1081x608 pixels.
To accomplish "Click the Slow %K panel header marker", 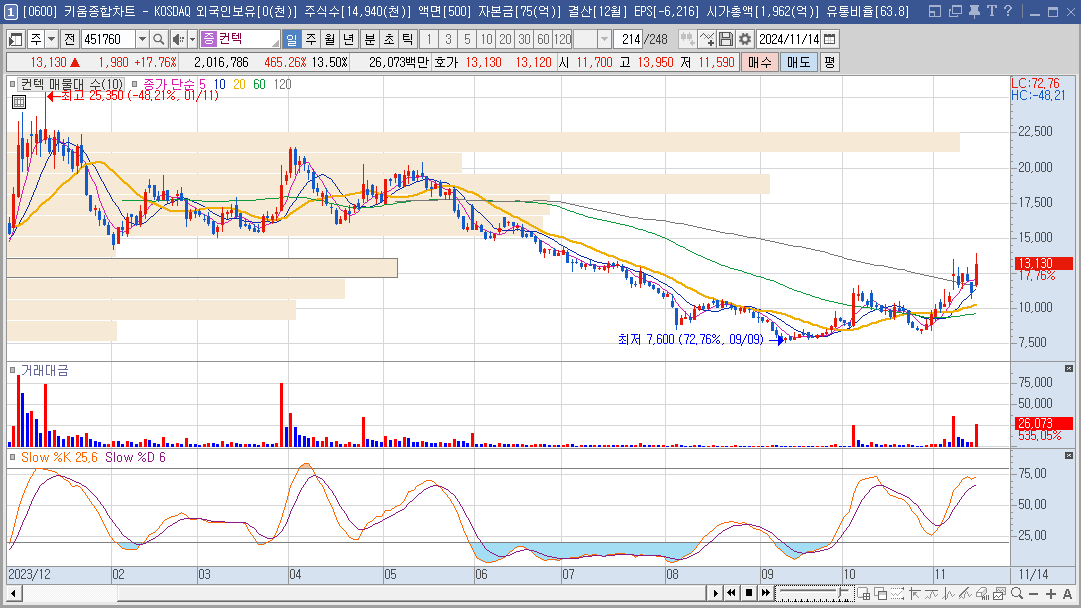I will click(x=12, y=457).
